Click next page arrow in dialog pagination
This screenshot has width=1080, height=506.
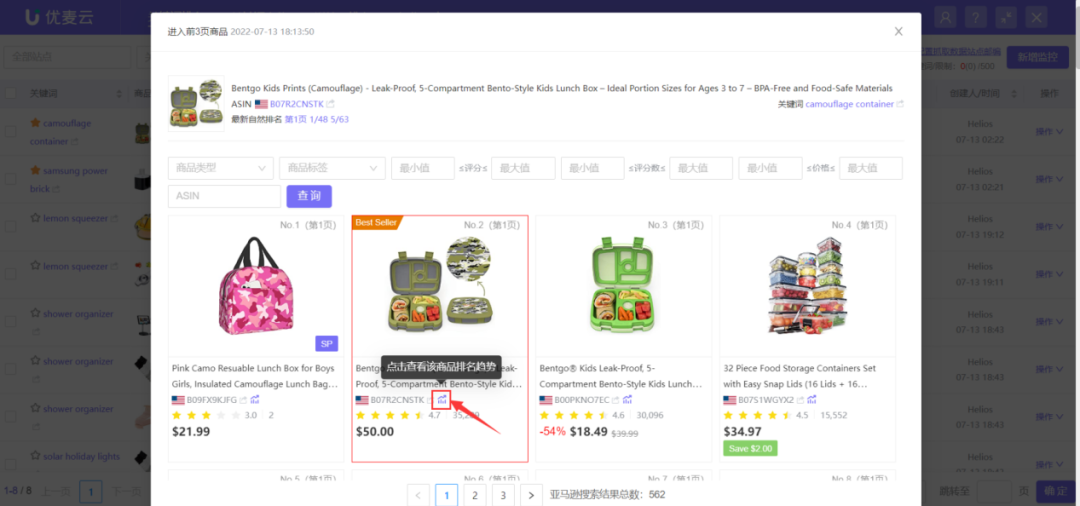(531, 494)
